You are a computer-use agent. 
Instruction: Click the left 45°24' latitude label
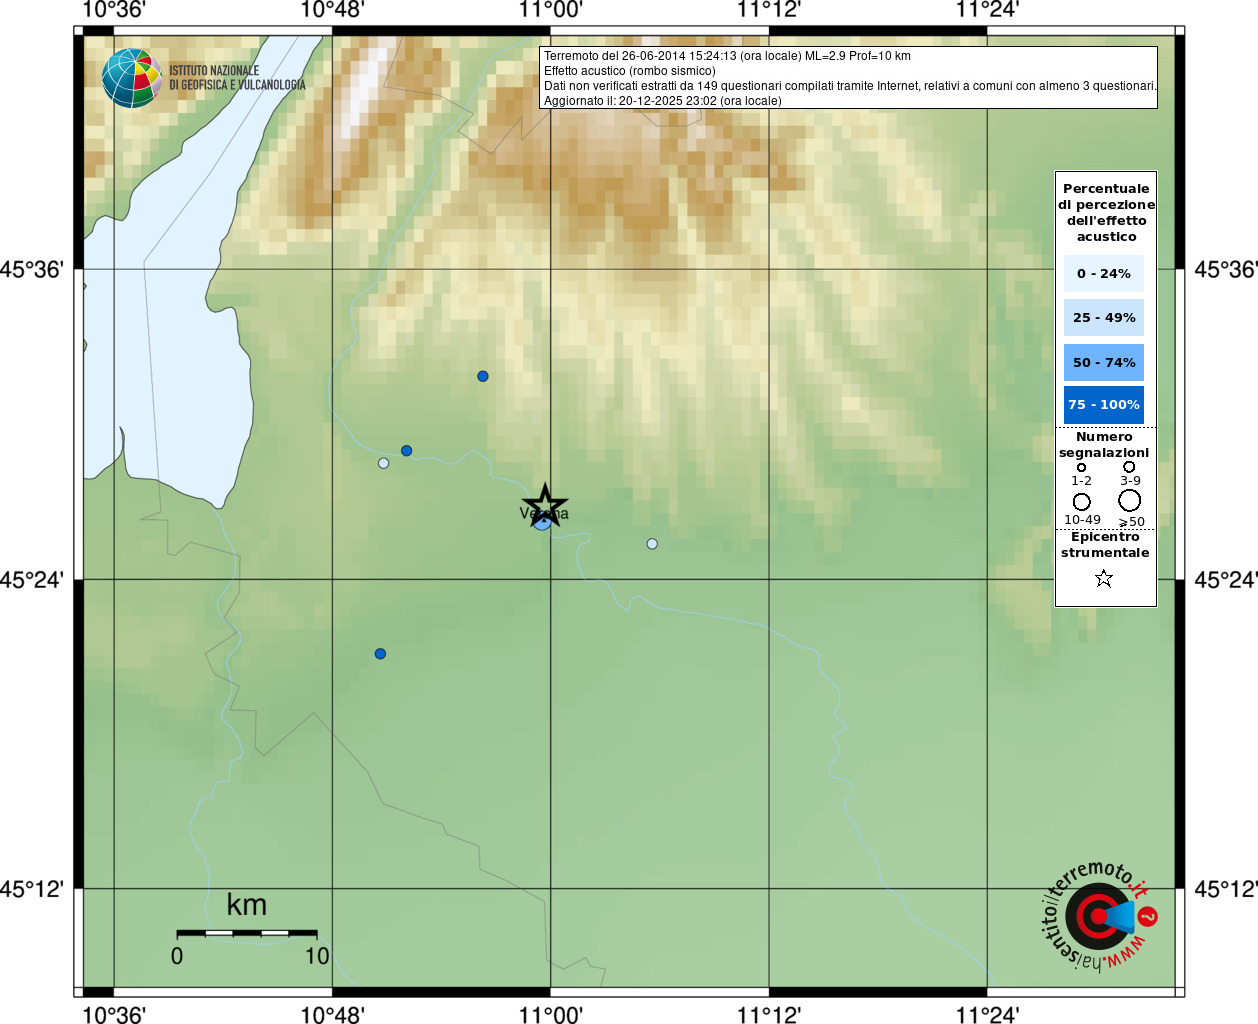click(32, 580)
